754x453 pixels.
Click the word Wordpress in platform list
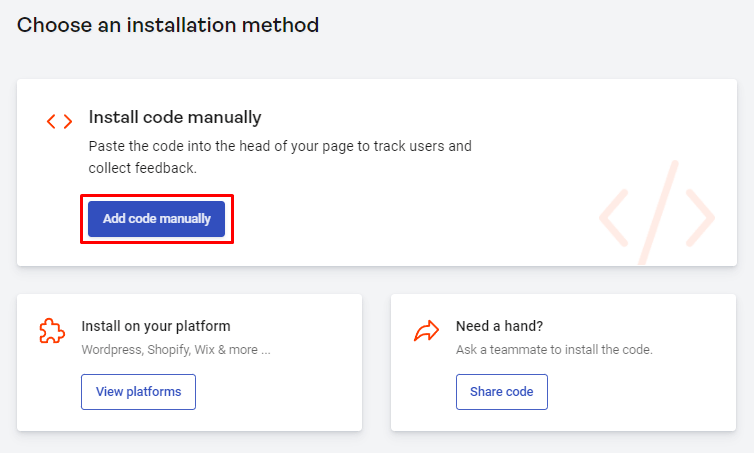point(113,350)
